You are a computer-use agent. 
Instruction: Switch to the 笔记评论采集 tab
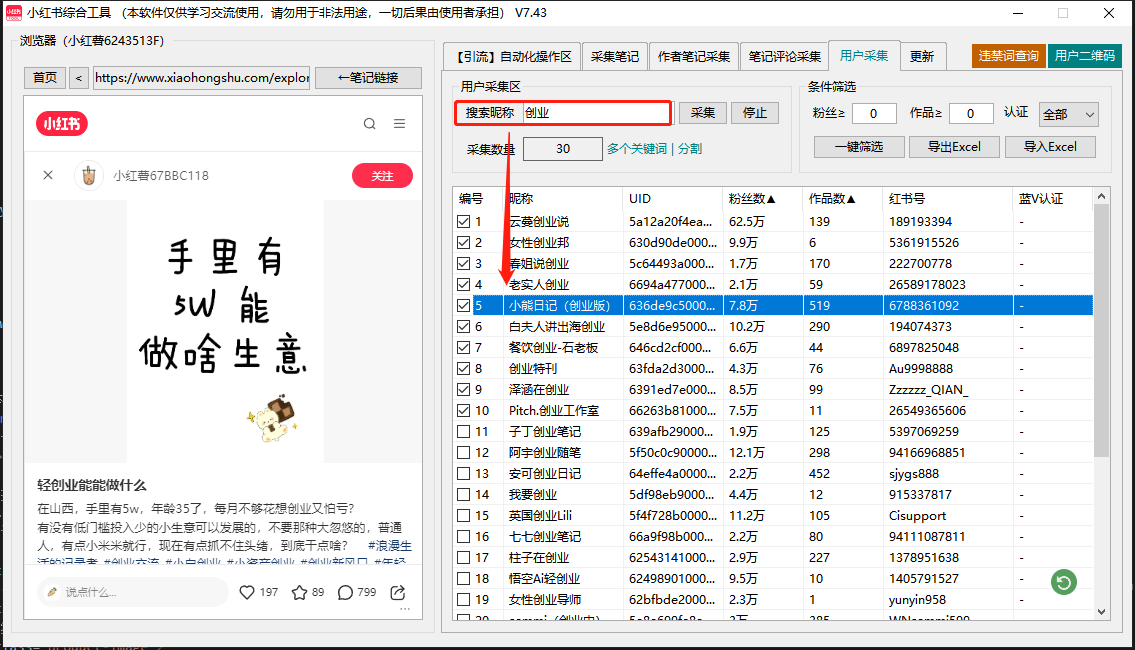(788, 56)
